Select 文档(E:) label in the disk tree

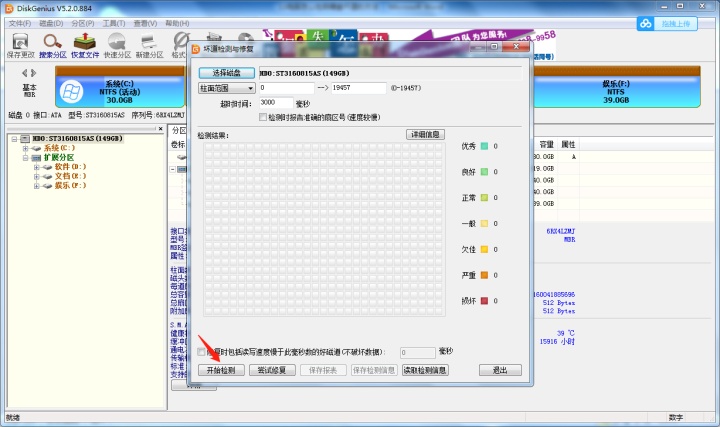click(70, 176)
